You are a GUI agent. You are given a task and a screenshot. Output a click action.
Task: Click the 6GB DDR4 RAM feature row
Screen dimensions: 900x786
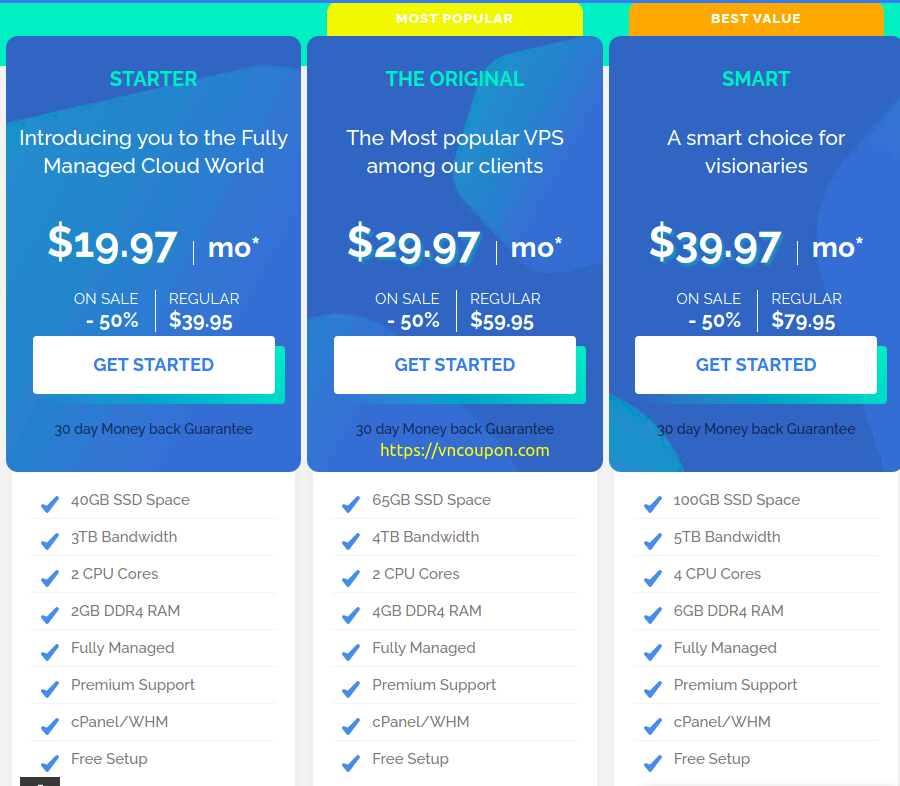(756, 611)
